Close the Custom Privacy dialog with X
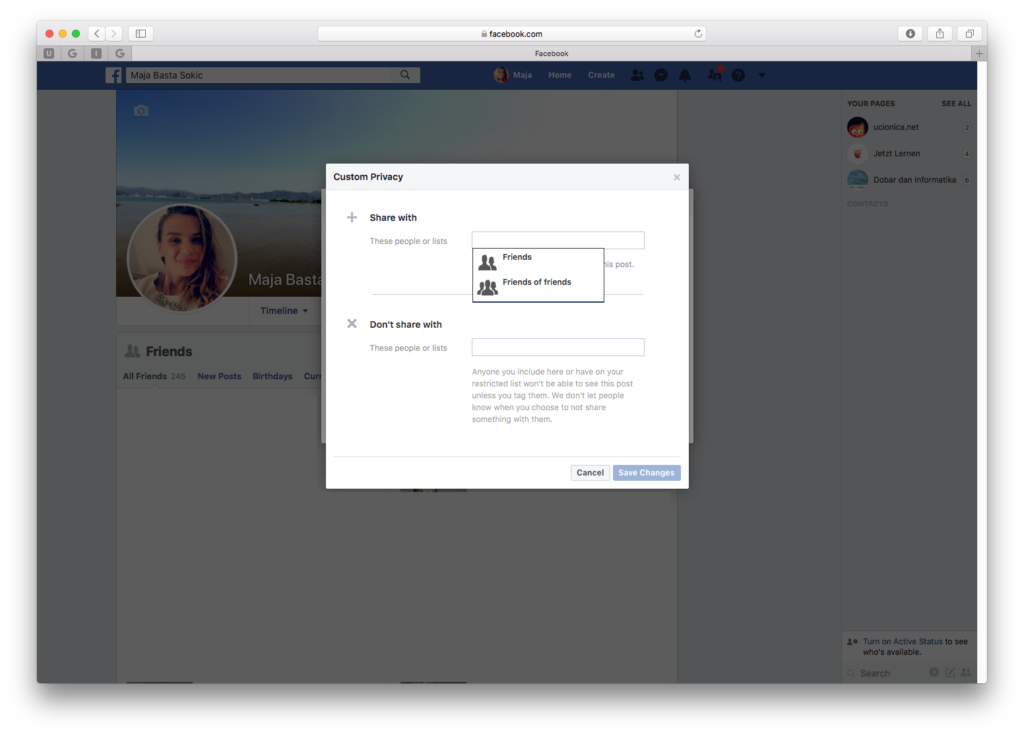Viewport: 1024px width, 736px height. click(x=676, y=177)
